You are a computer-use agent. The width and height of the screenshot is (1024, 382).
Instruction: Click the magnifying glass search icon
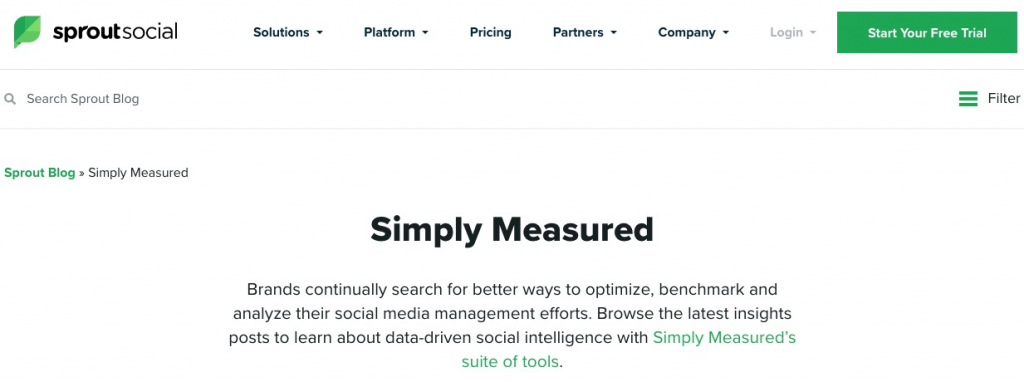10,99
